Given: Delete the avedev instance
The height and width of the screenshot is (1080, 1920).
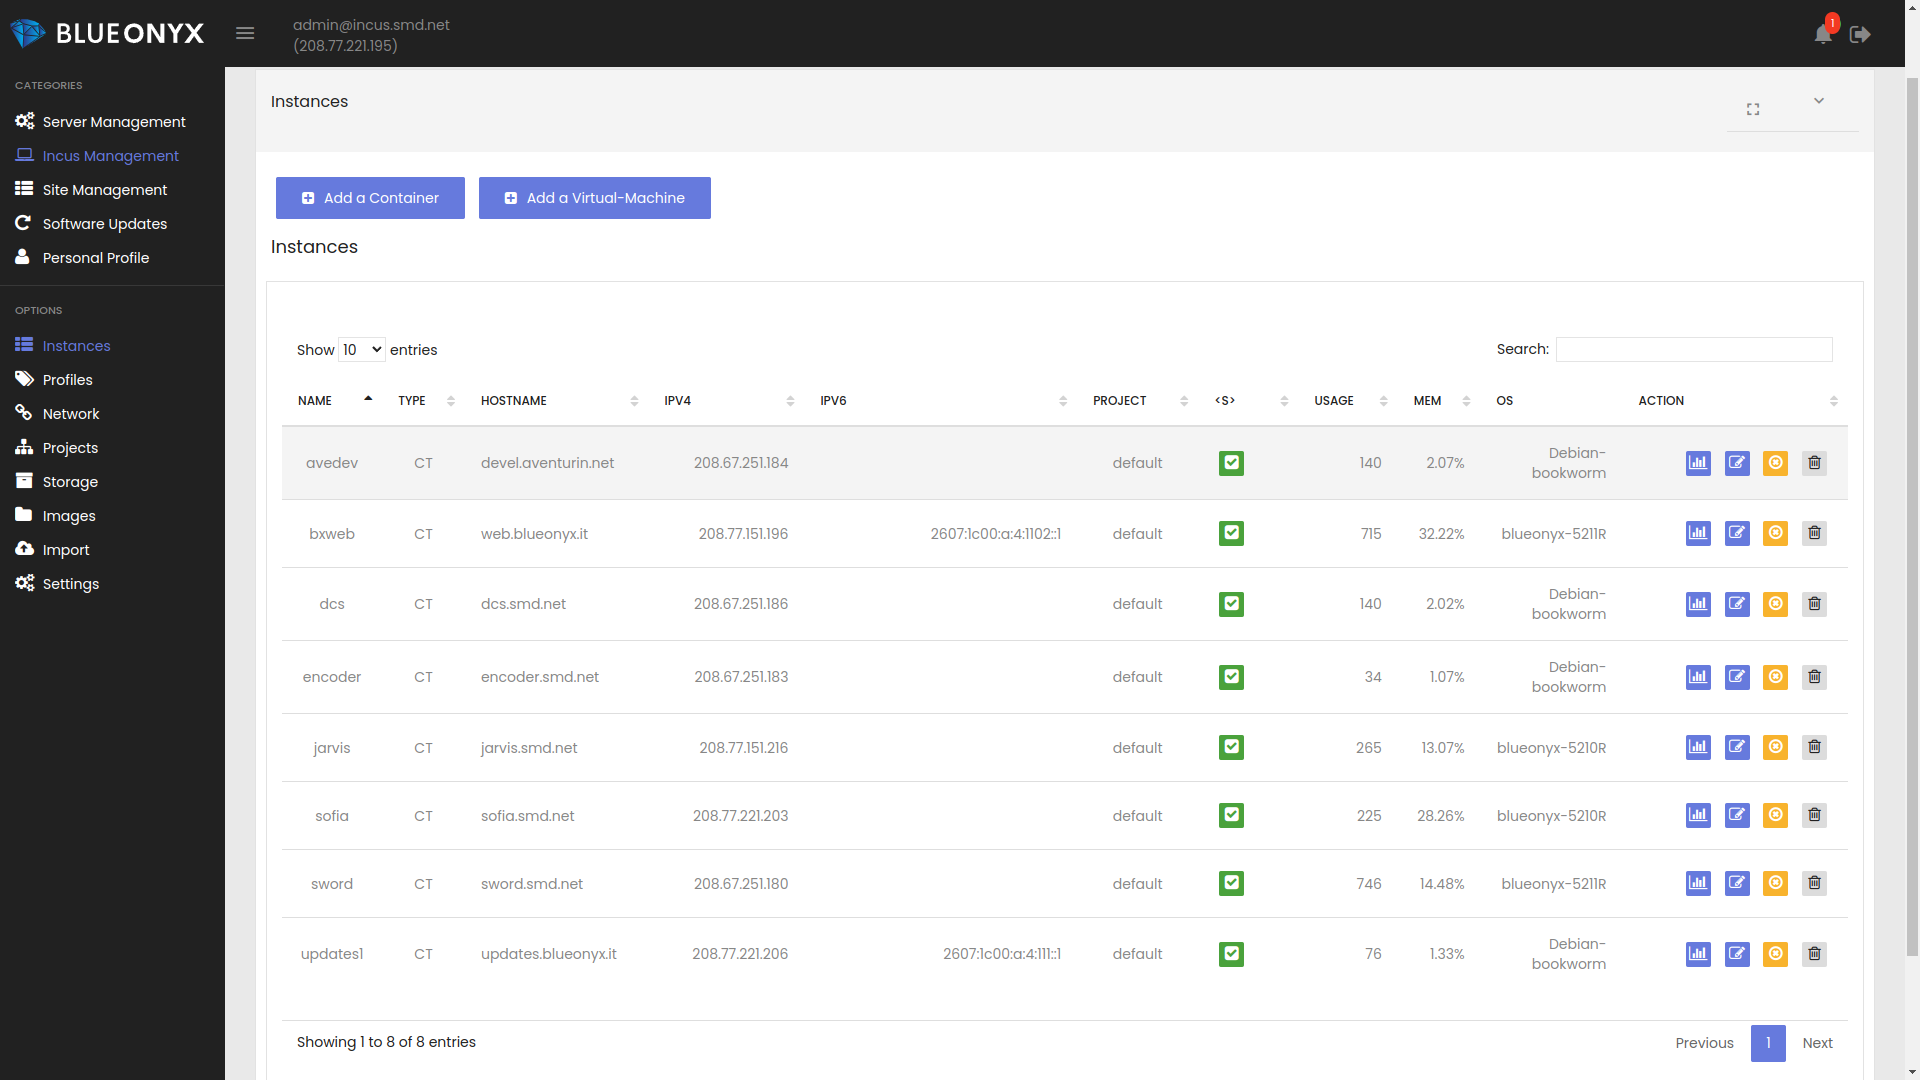Looking at the screenshot, I should pos(1814,463).
